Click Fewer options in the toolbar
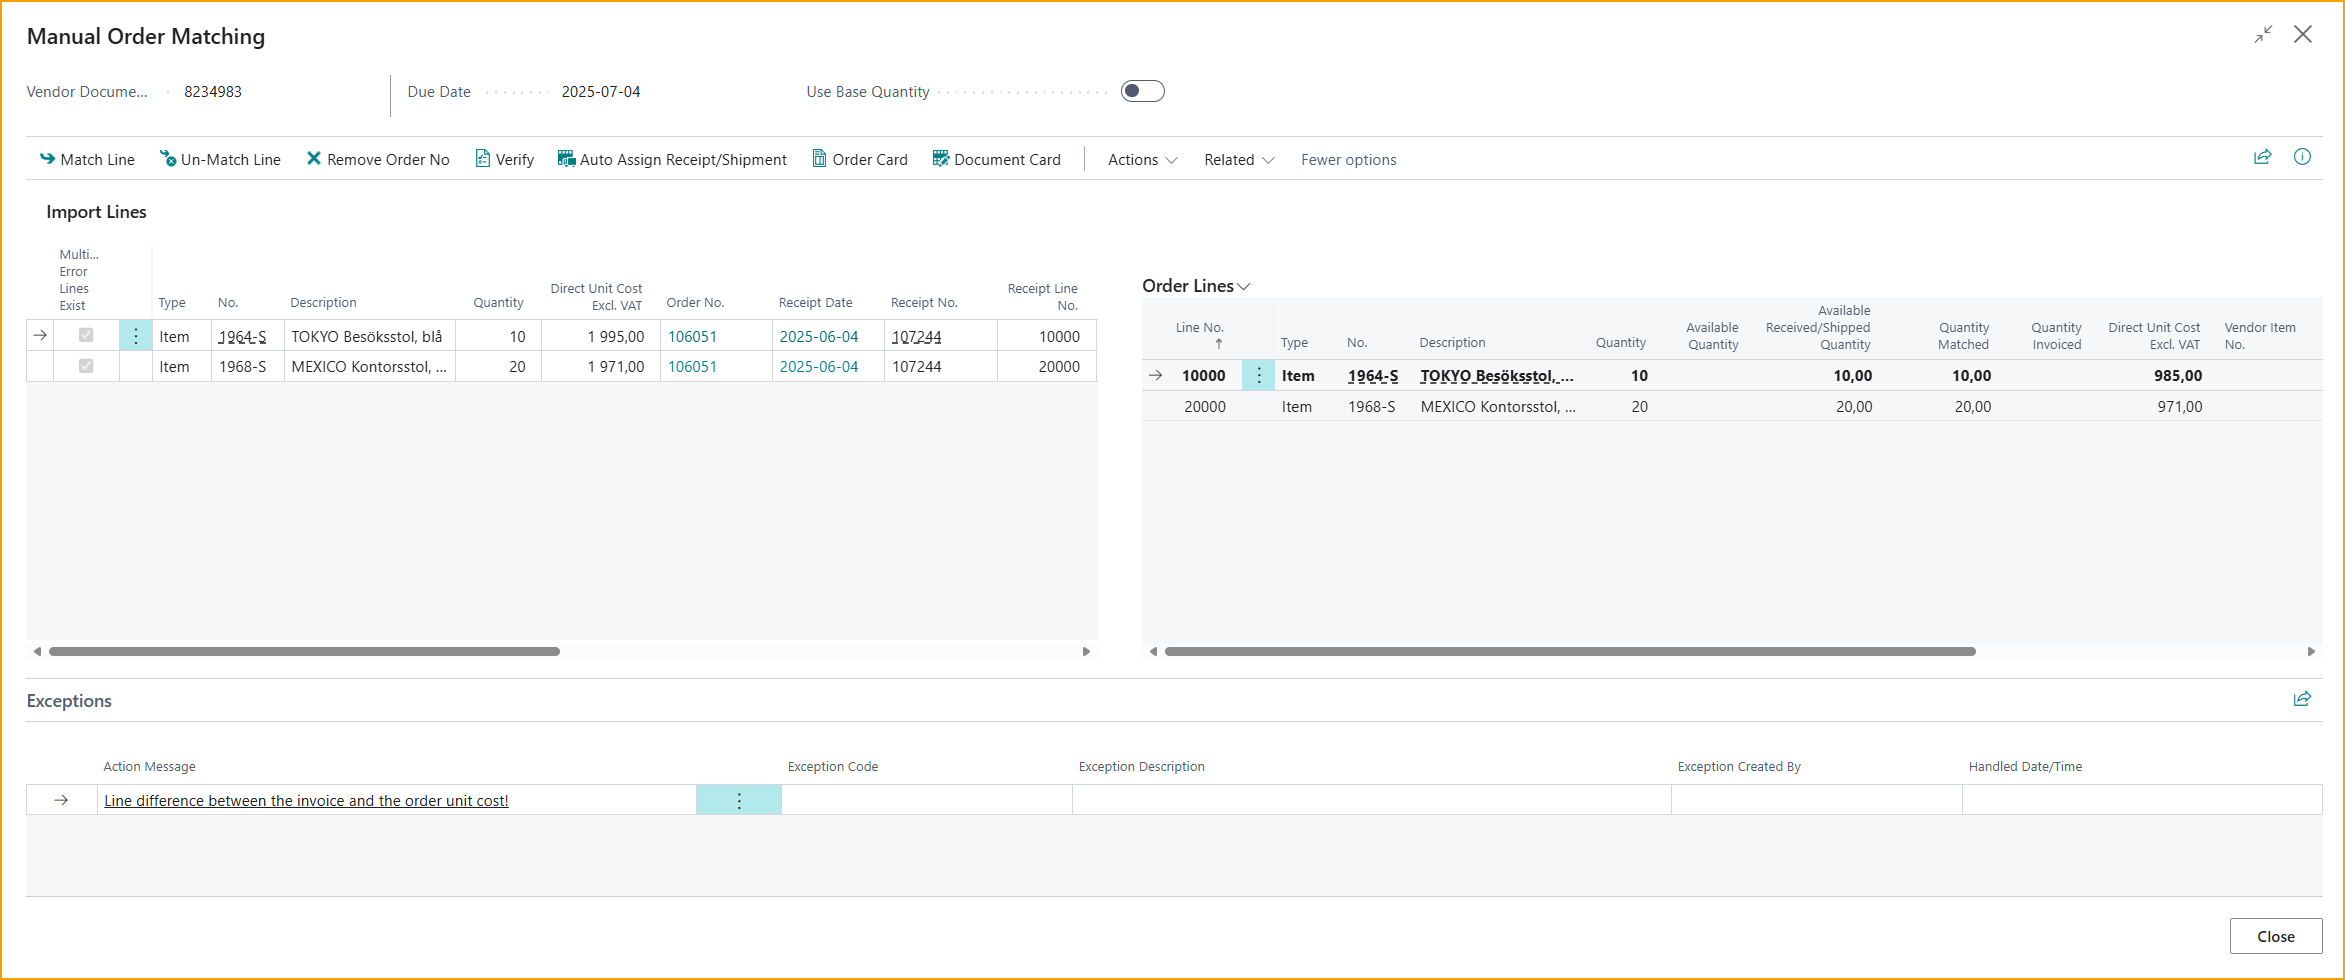 click(1348, 160)
